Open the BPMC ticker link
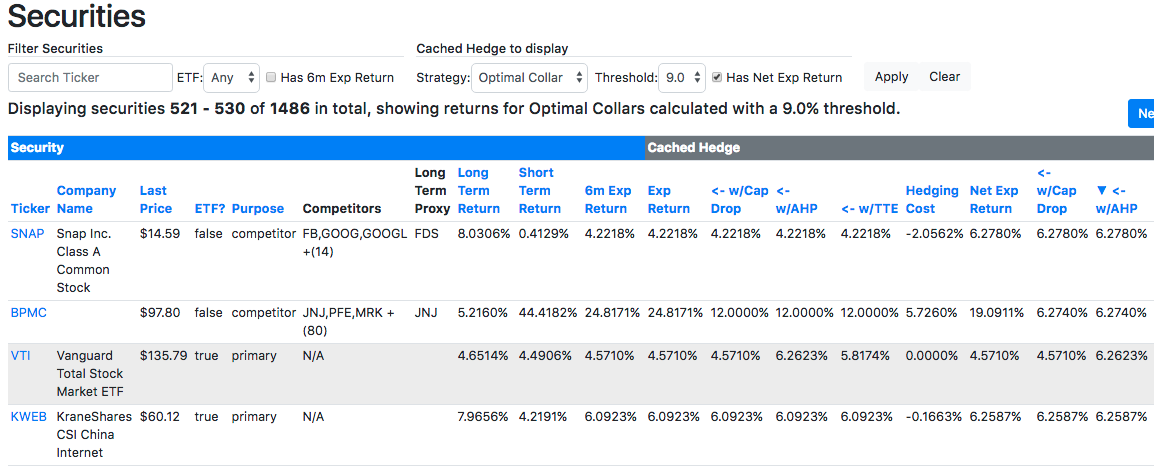Screen dimensions: 1154x468 29,313
